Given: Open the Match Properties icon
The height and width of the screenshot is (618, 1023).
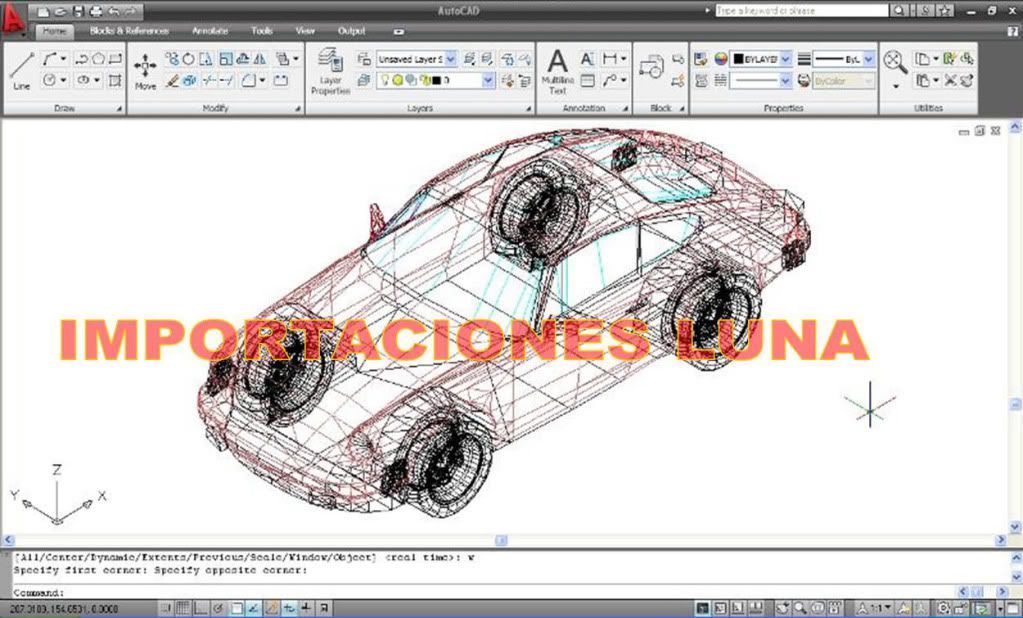Looking at the screenshot, I should point(701,59).
